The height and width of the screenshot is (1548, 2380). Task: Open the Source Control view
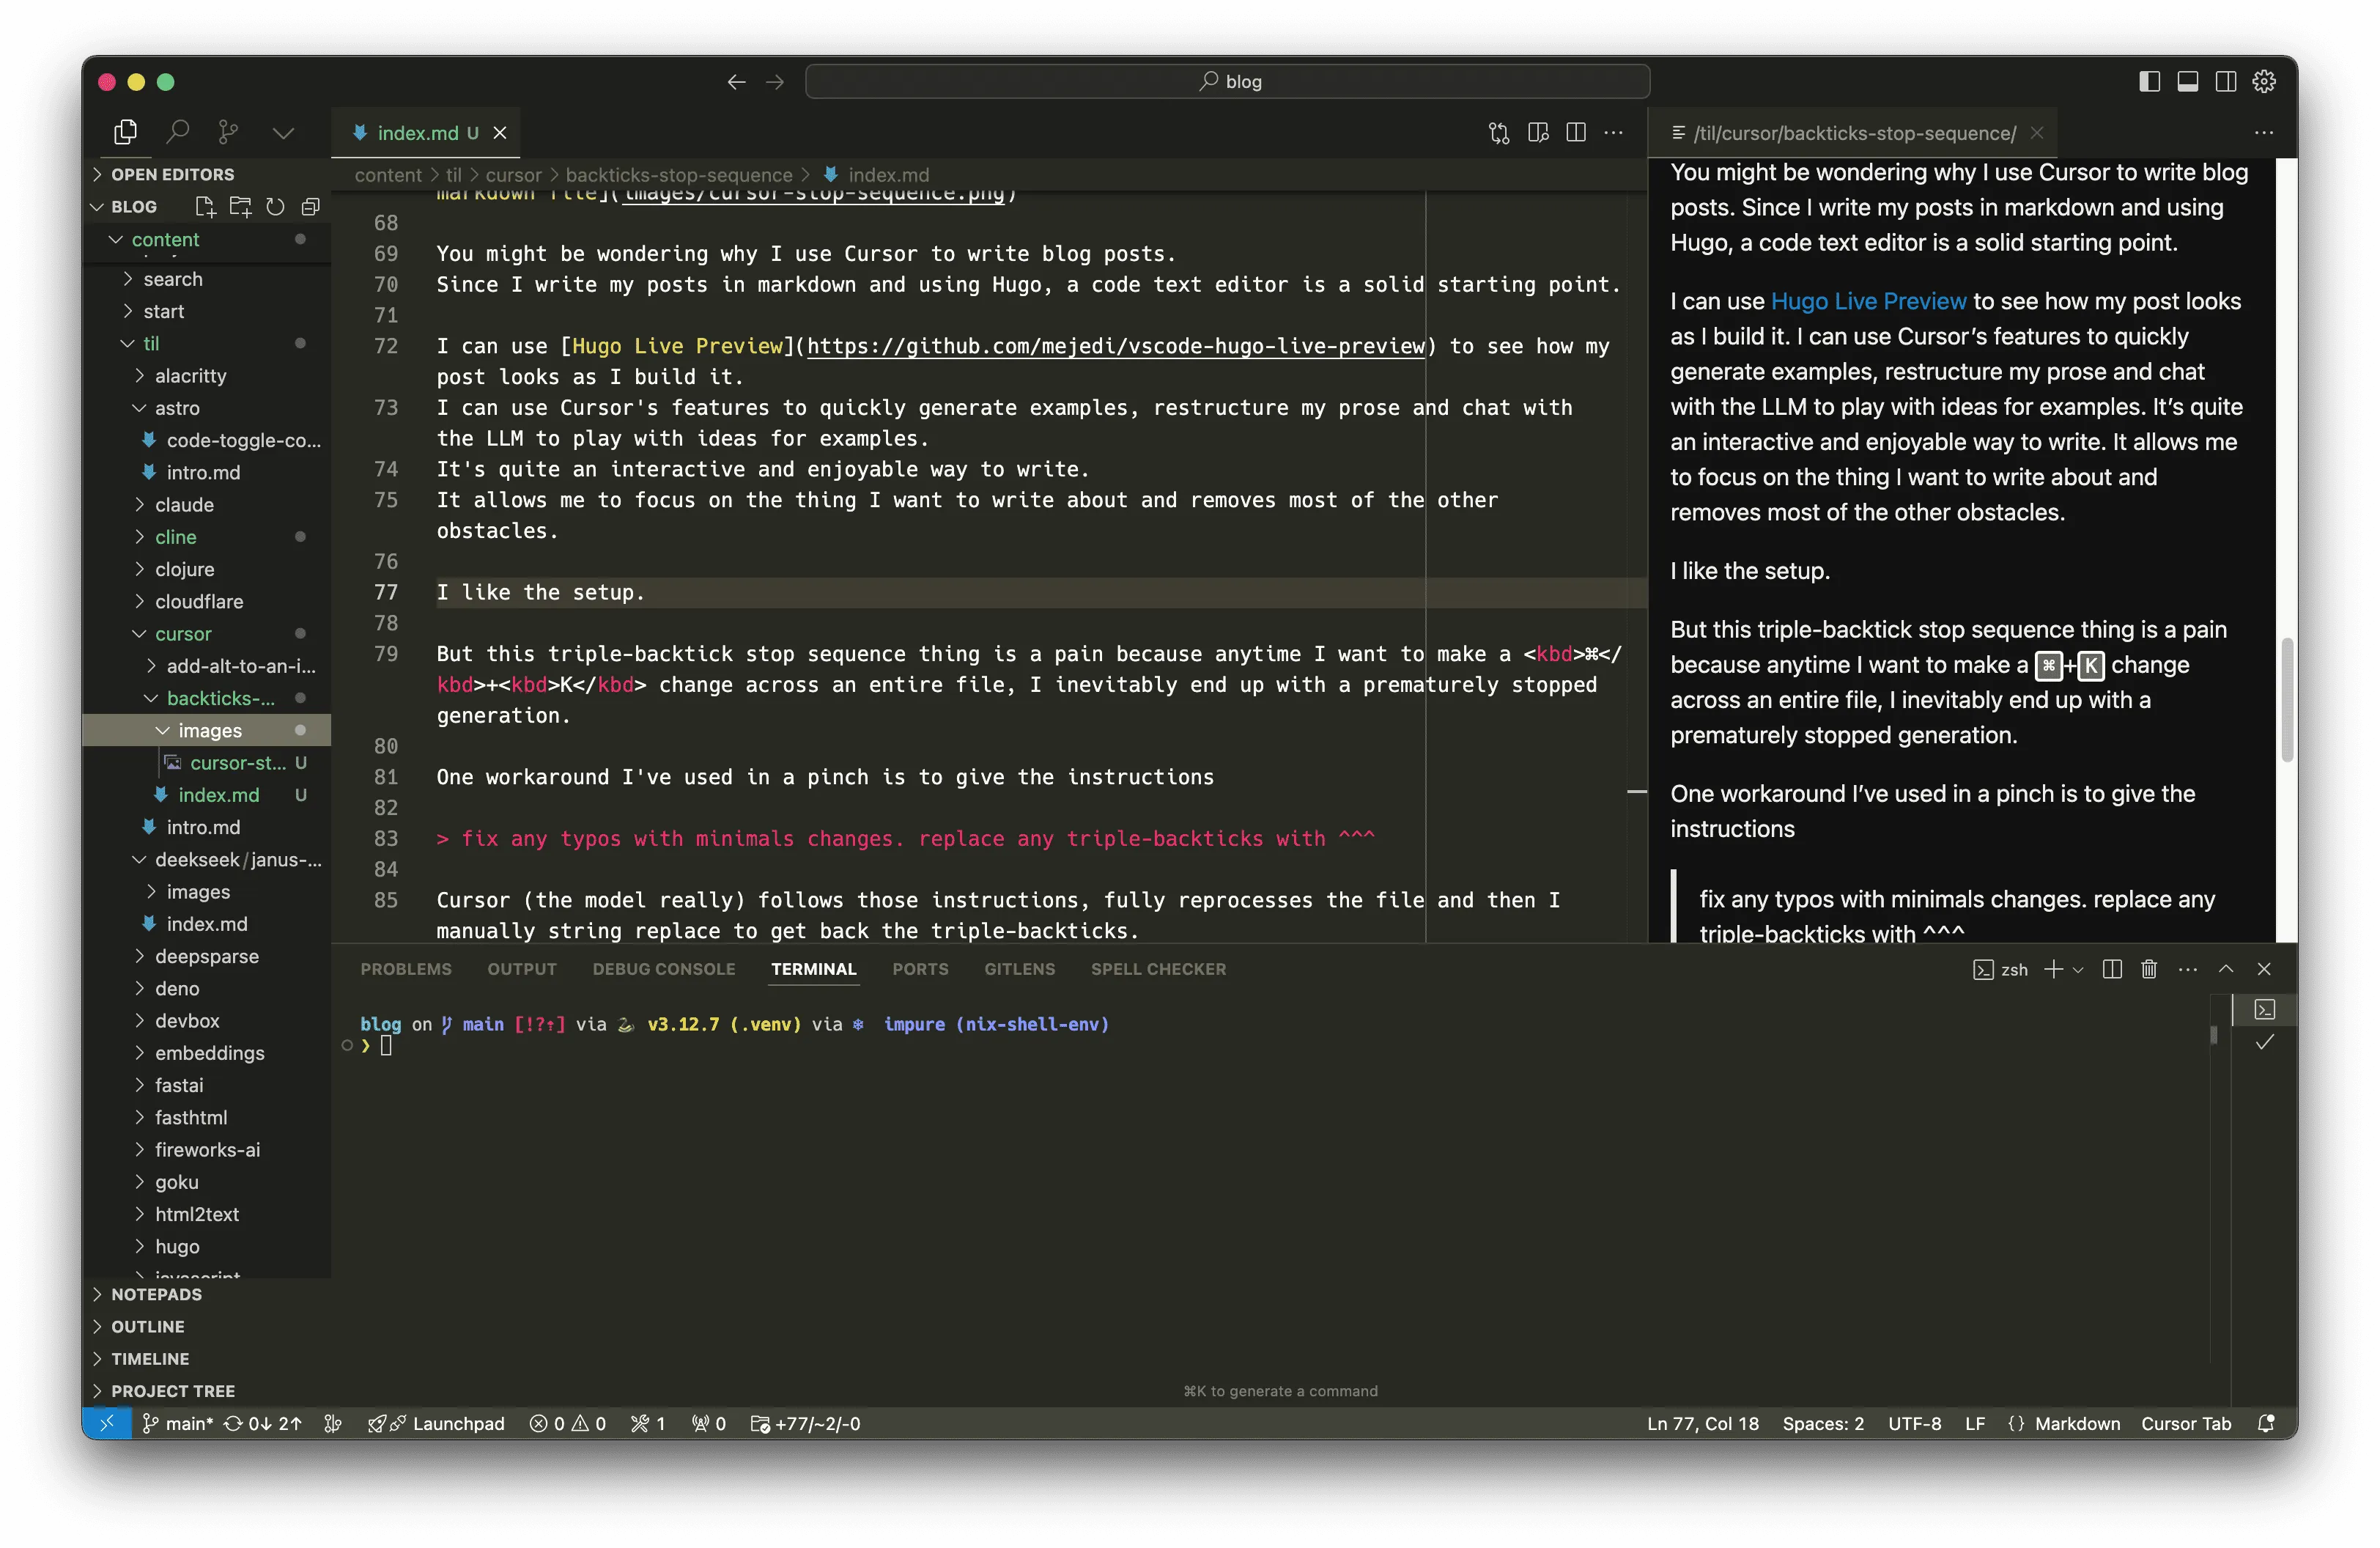(228, 131)
